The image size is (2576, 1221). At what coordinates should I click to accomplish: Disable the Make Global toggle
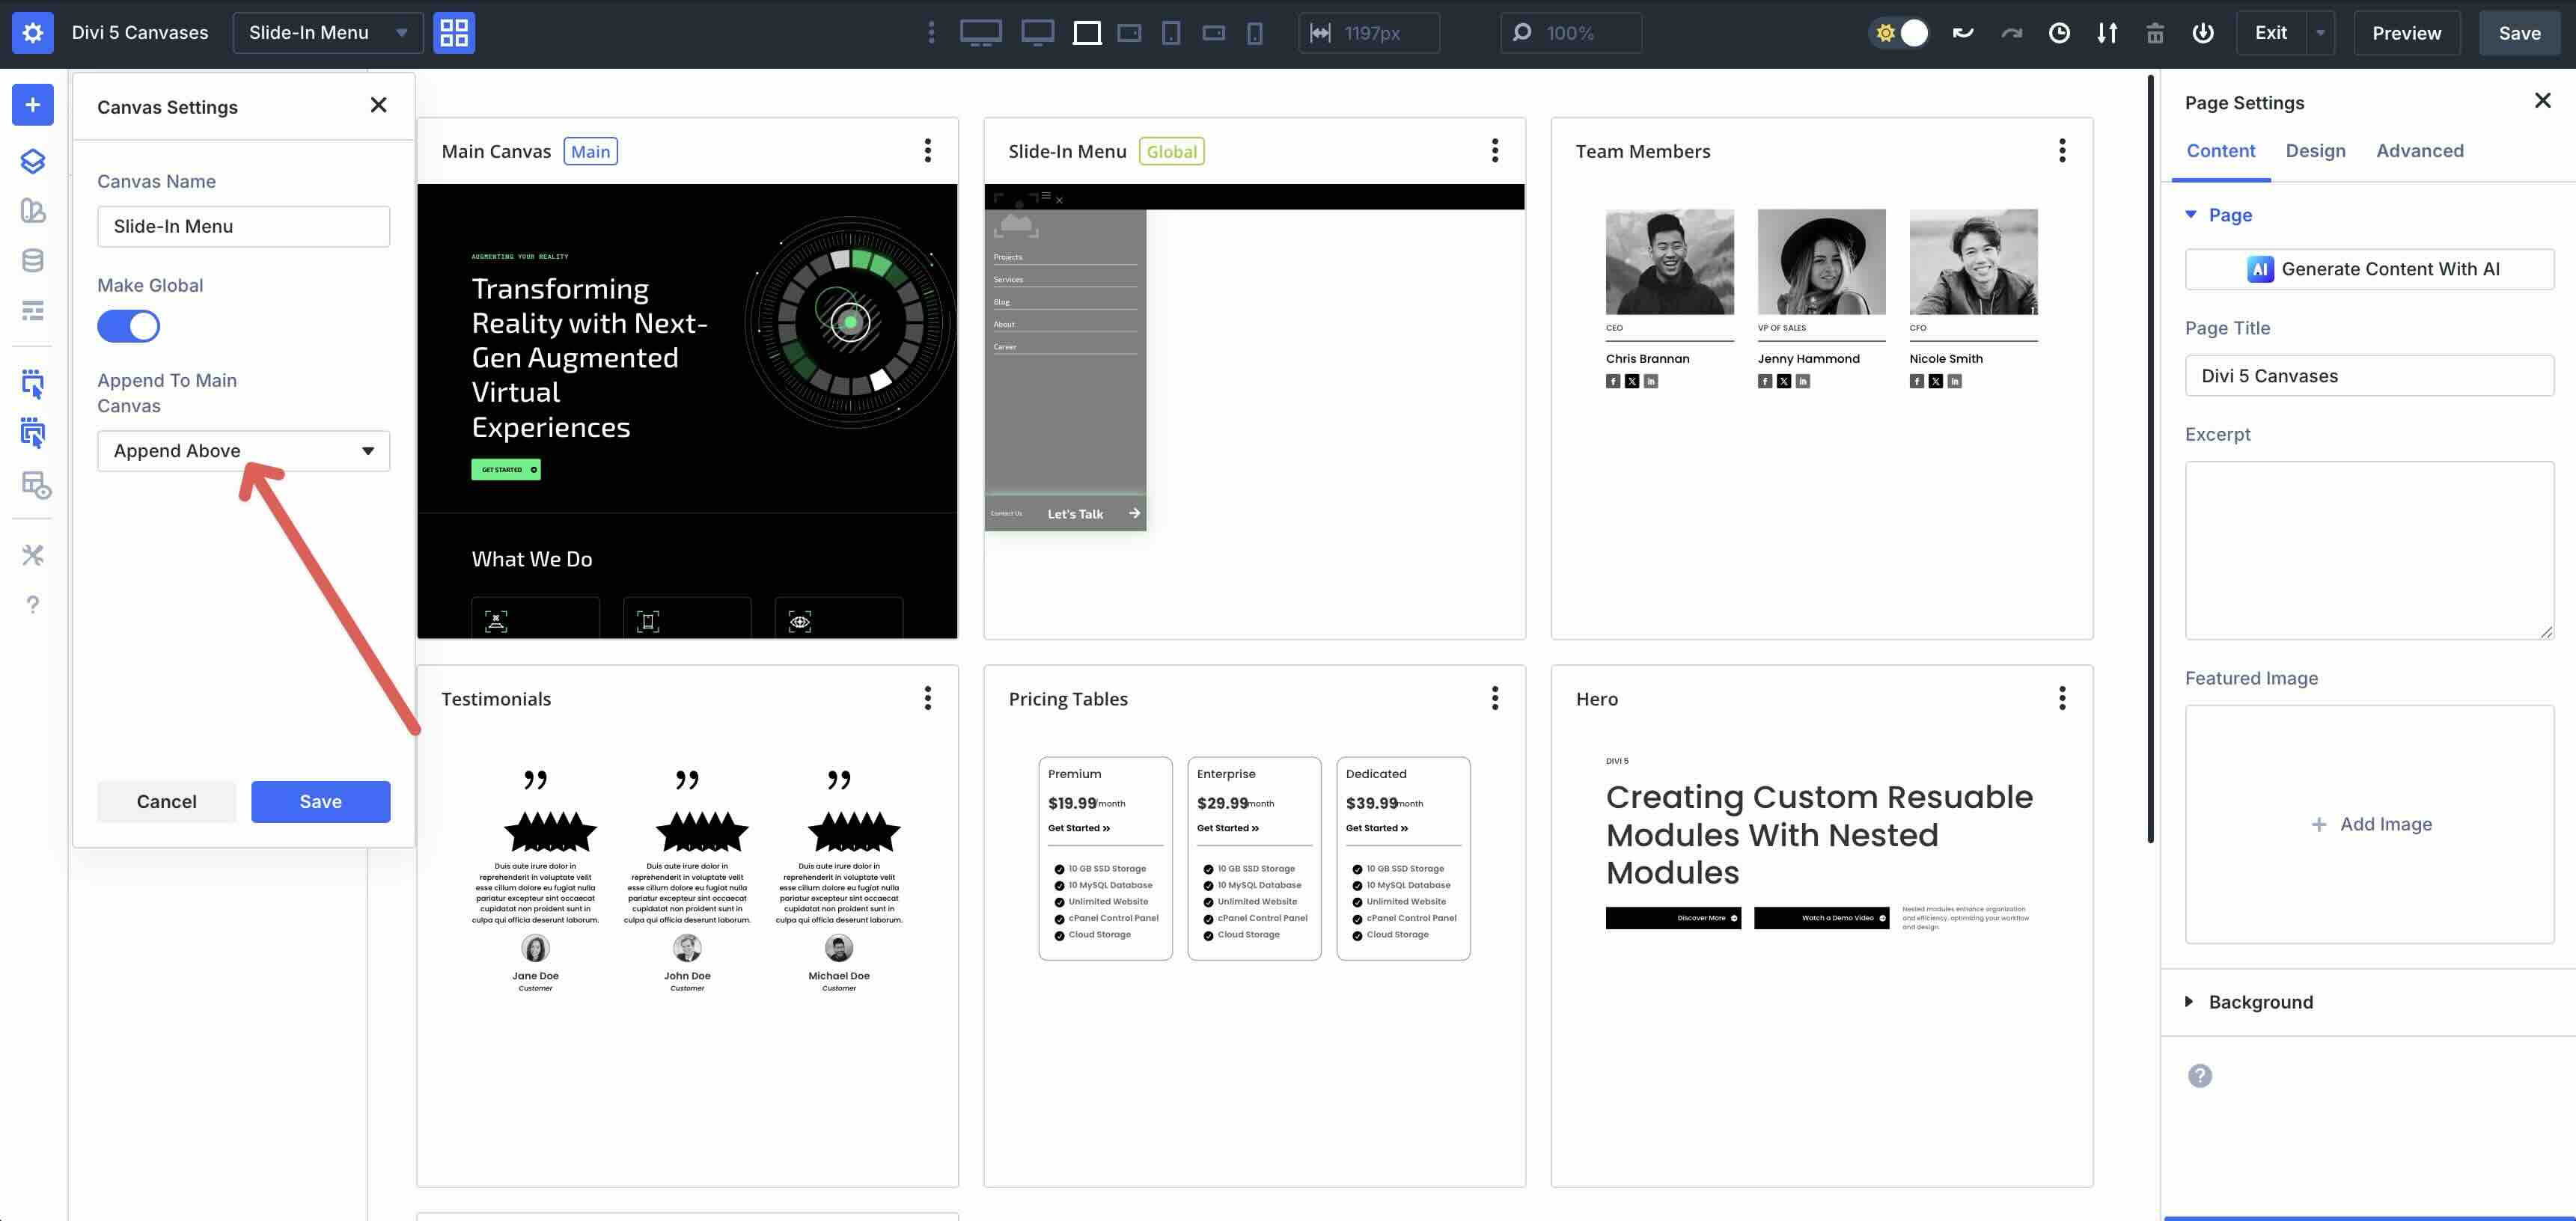tap(129, 326)
